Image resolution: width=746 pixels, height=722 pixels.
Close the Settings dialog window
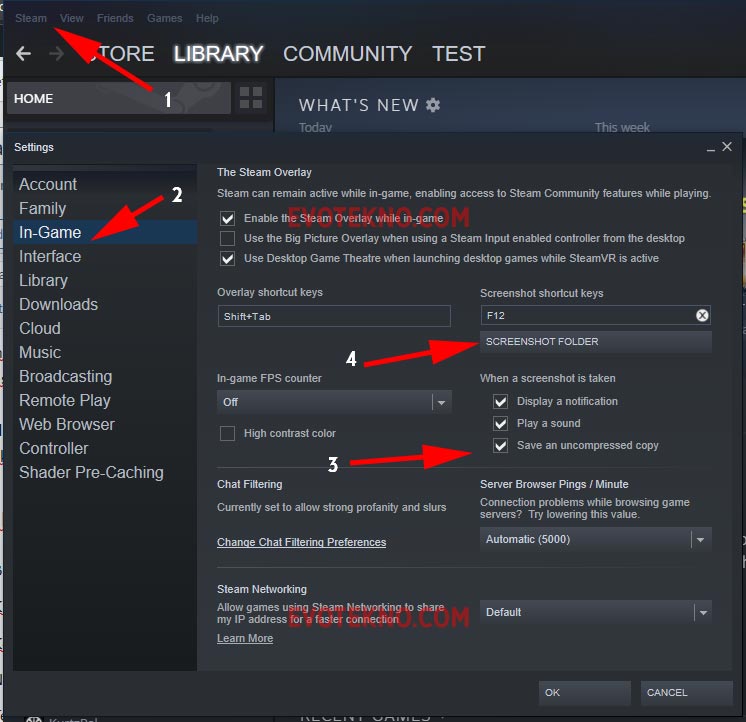(727, 147)
